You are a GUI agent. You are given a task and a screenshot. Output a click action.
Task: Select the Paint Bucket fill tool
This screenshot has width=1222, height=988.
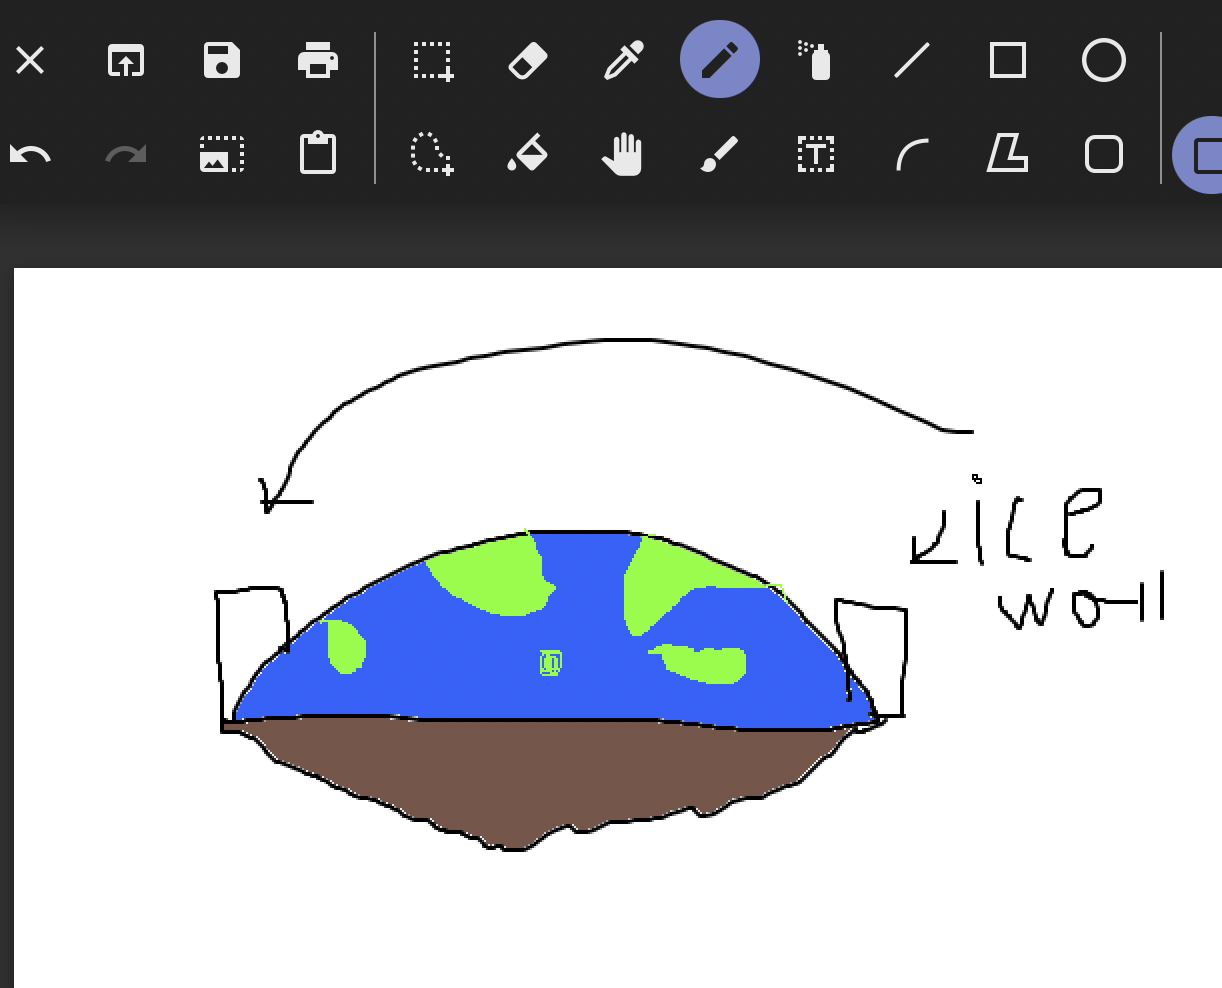point(527,155)
